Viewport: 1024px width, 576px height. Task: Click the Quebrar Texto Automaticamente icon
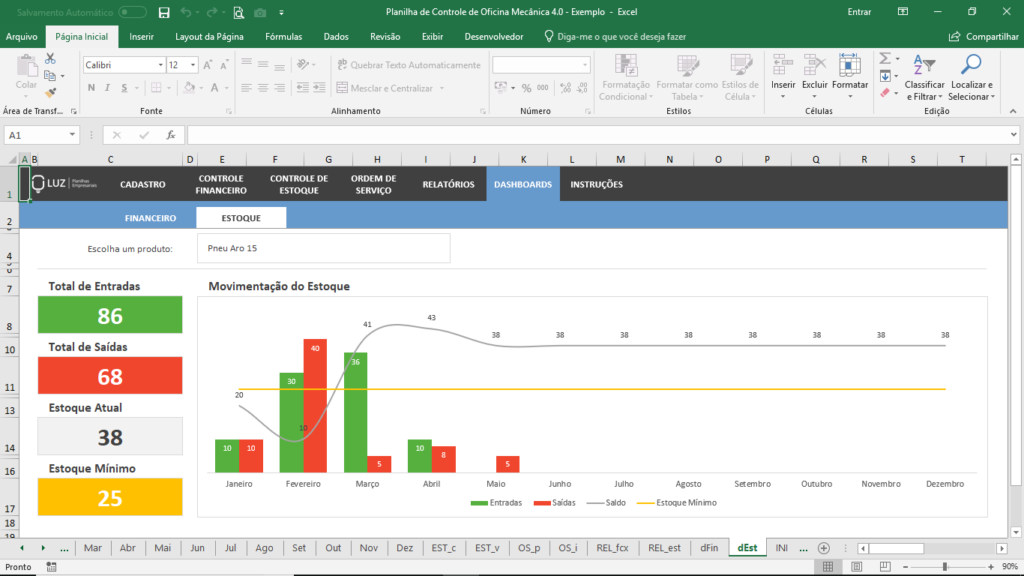tap(342, 64)
